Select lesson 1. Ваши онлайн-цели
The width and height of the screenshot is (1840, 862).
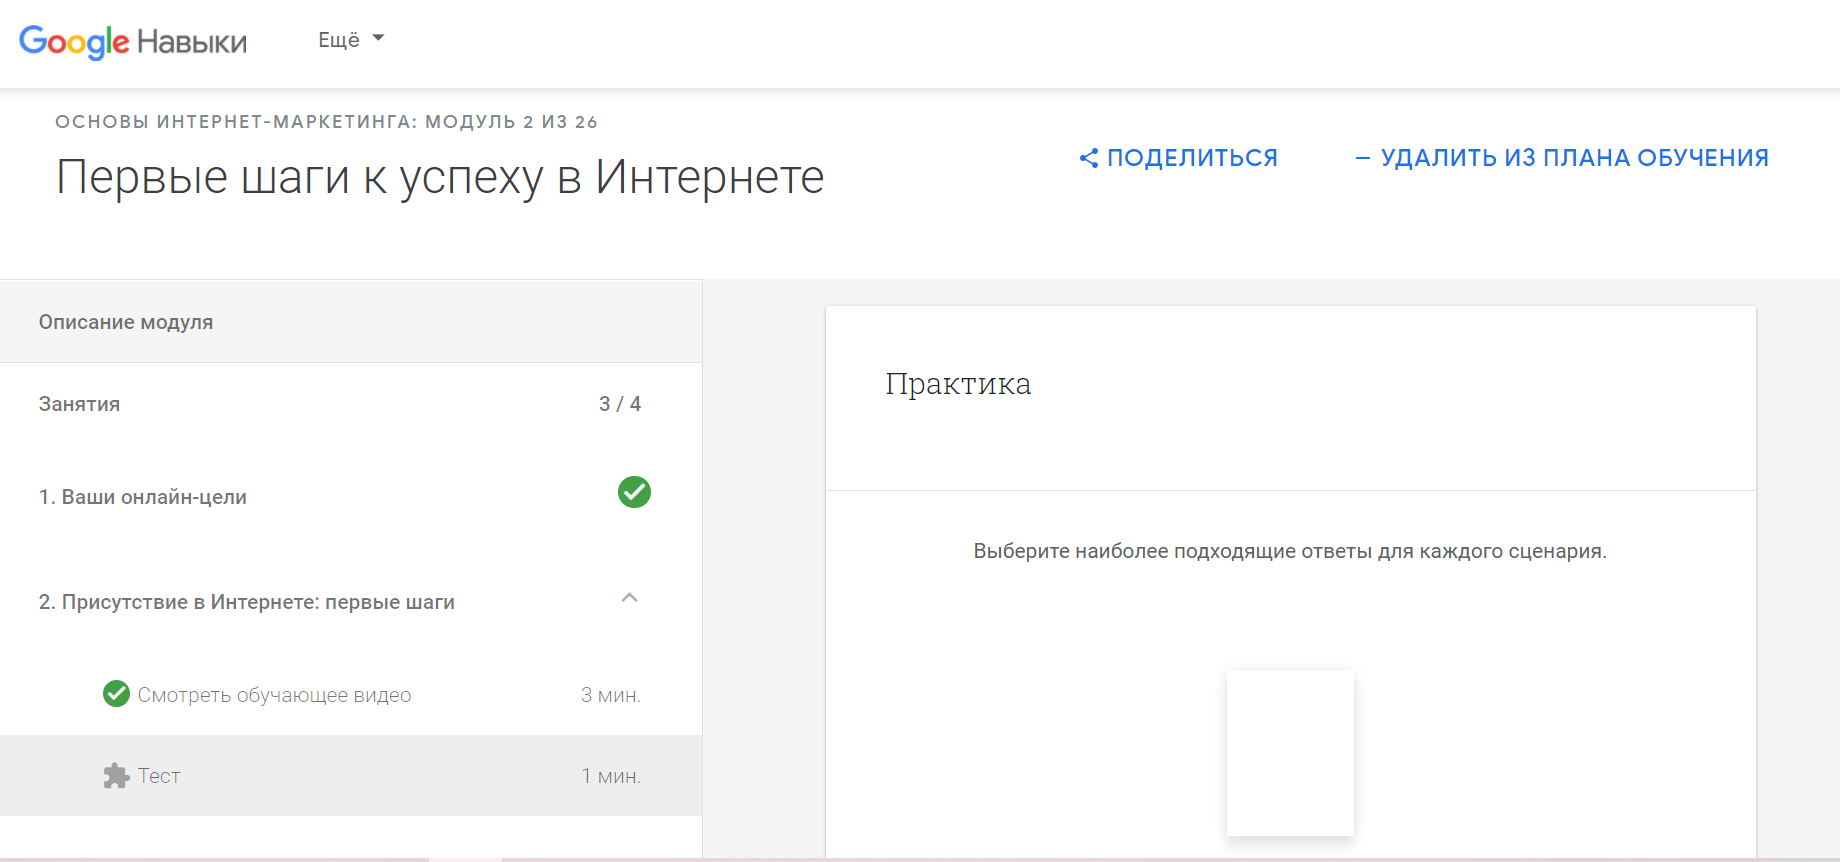click(x=143, y=497)
